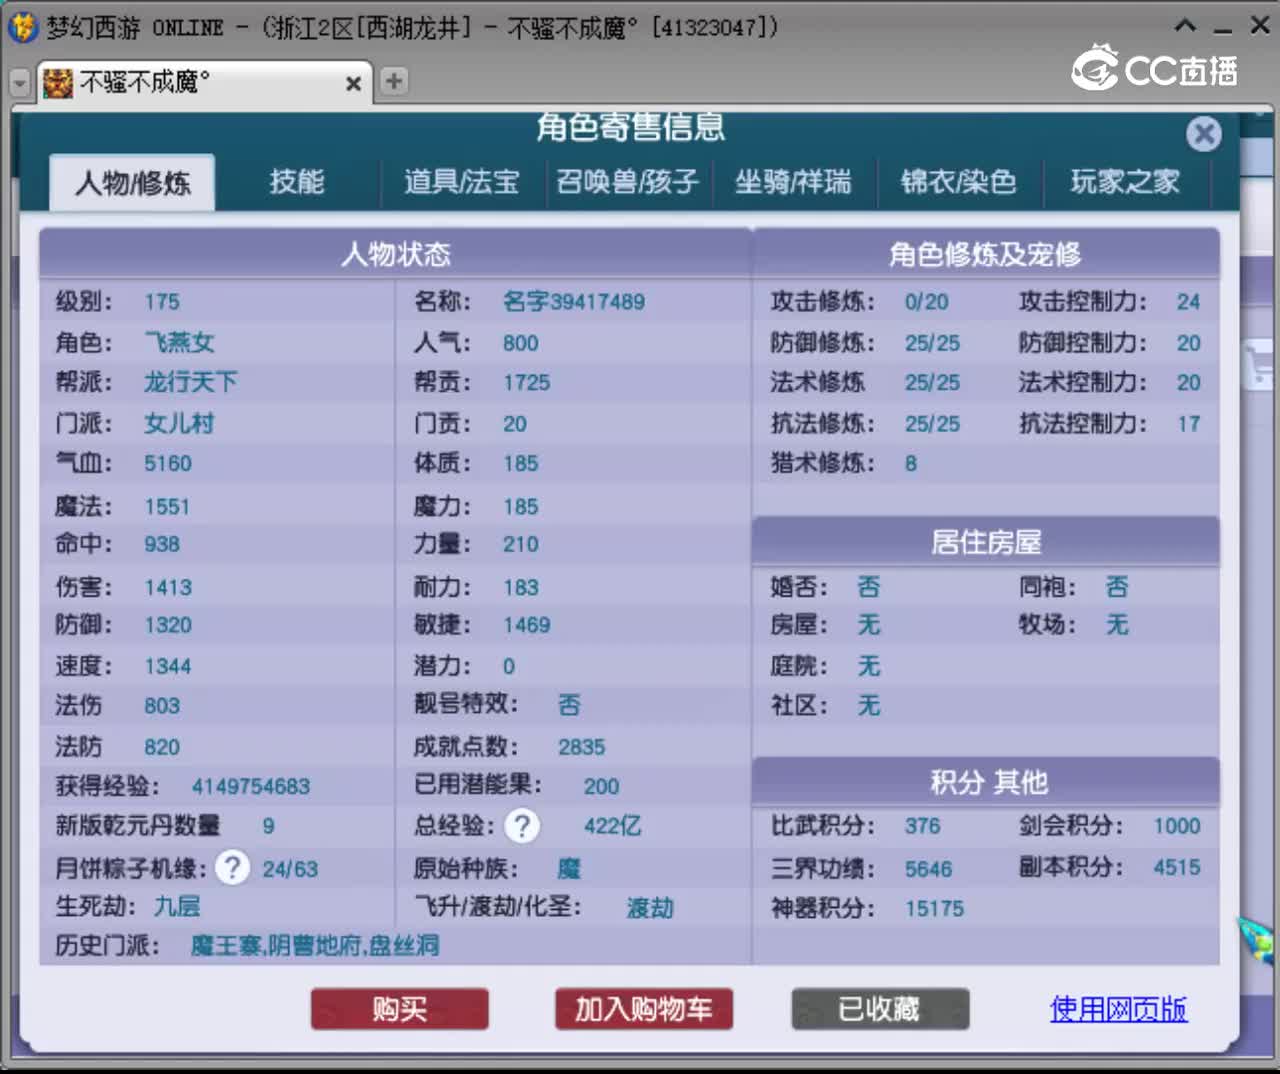This screenshot has width=1280, height=1074.
Task: Click the 生死劫 value 九层
Action: pos(177,906)
